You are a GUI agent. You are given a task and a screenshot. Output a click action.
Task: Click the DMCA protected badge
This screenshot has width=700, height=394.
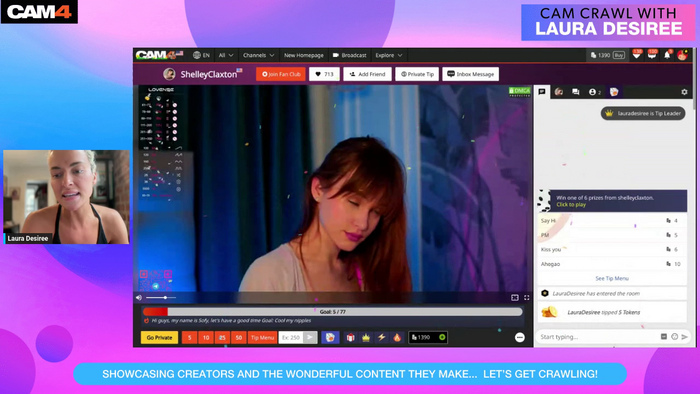[x=520, y=91]
